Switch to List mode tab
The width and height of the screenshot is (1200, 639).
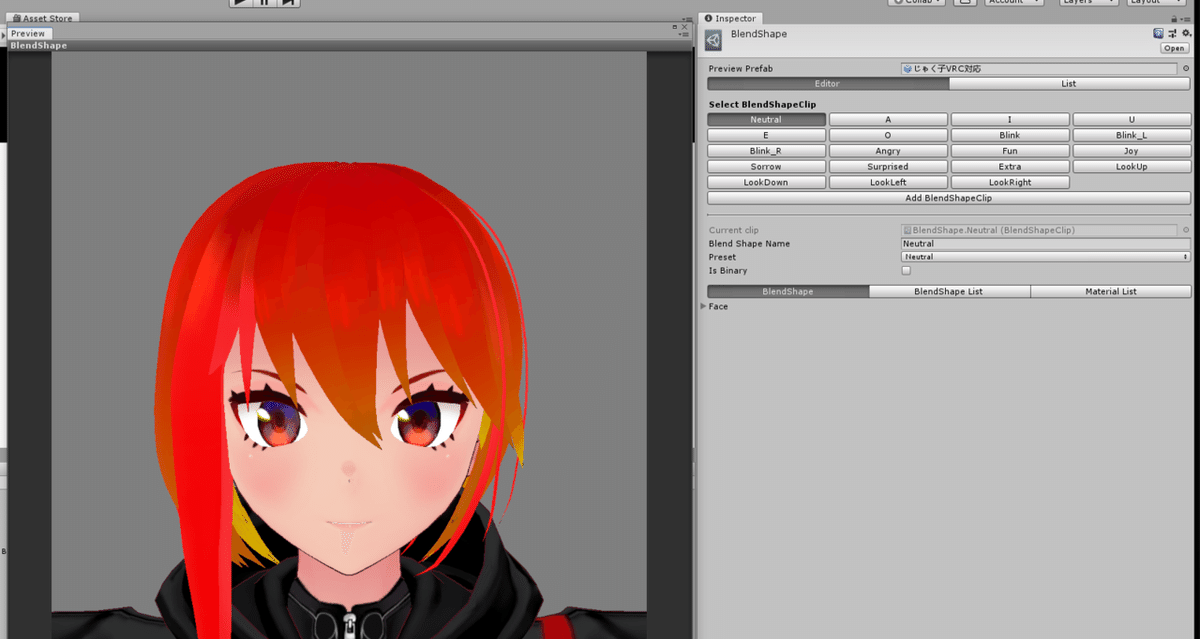point(1069,84)
